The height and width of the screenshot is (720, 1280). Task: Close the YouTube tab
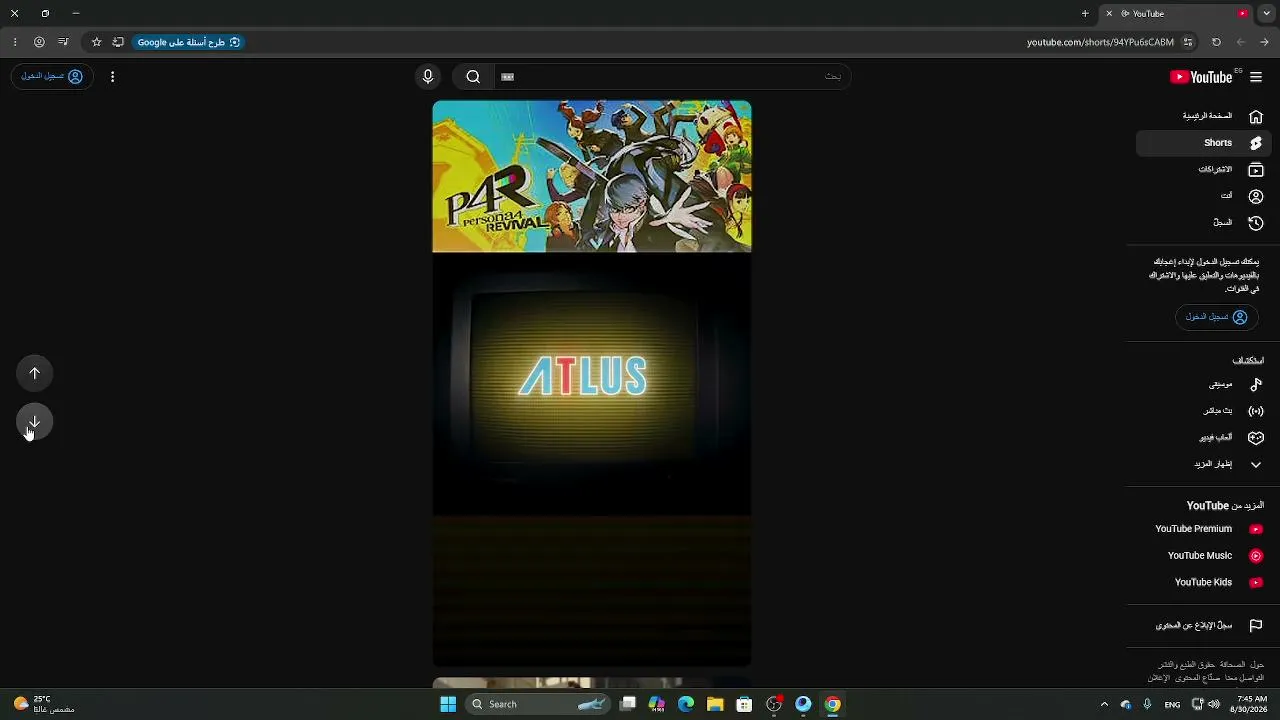[1109, 14]
